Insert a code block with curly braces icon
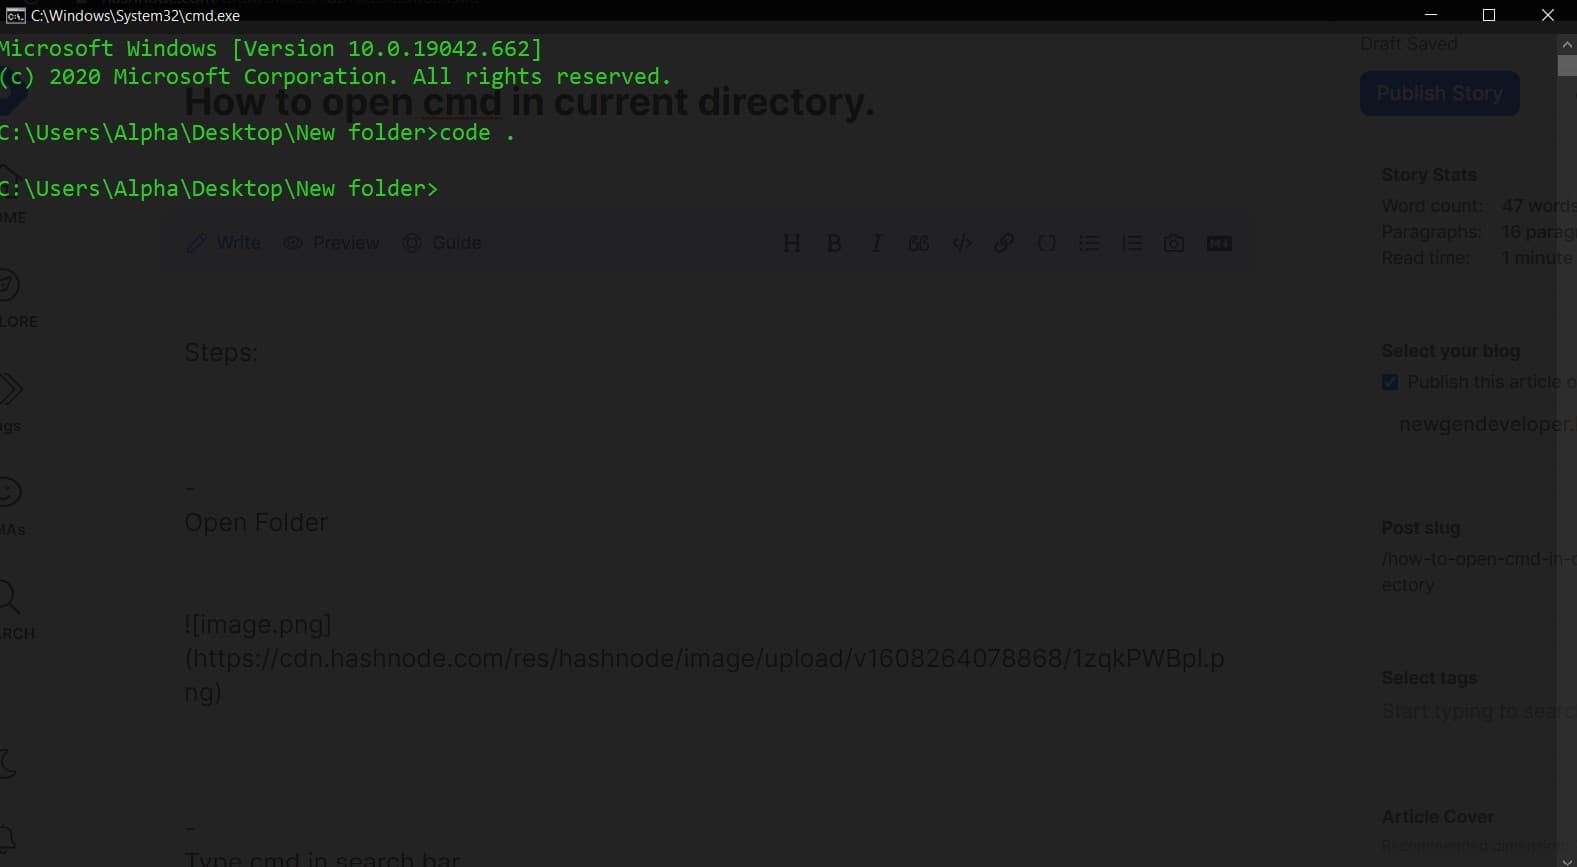 click(1046, 243)
